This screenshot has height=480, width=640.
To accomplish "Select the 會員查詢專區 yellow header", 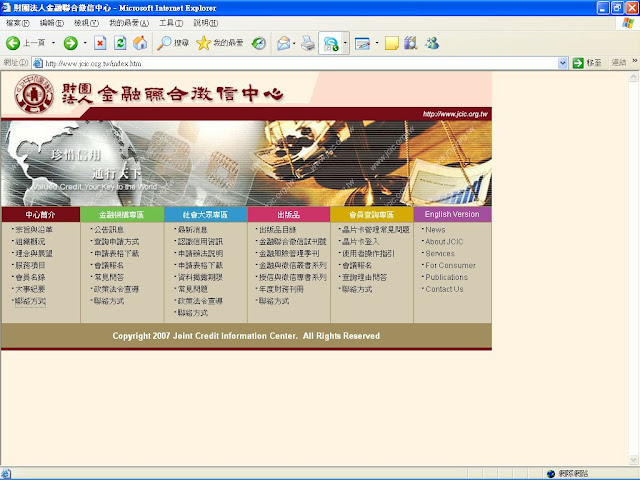I will pyautogui.click(x=371, y=214).
